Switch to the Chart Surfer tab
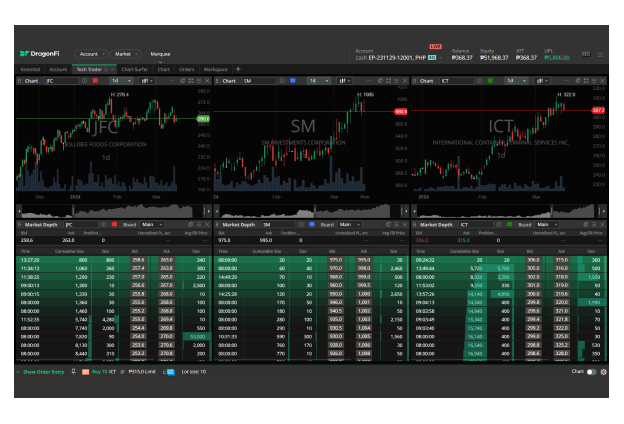Viewport: 624px width, 424px height. [x=134, y=69]
